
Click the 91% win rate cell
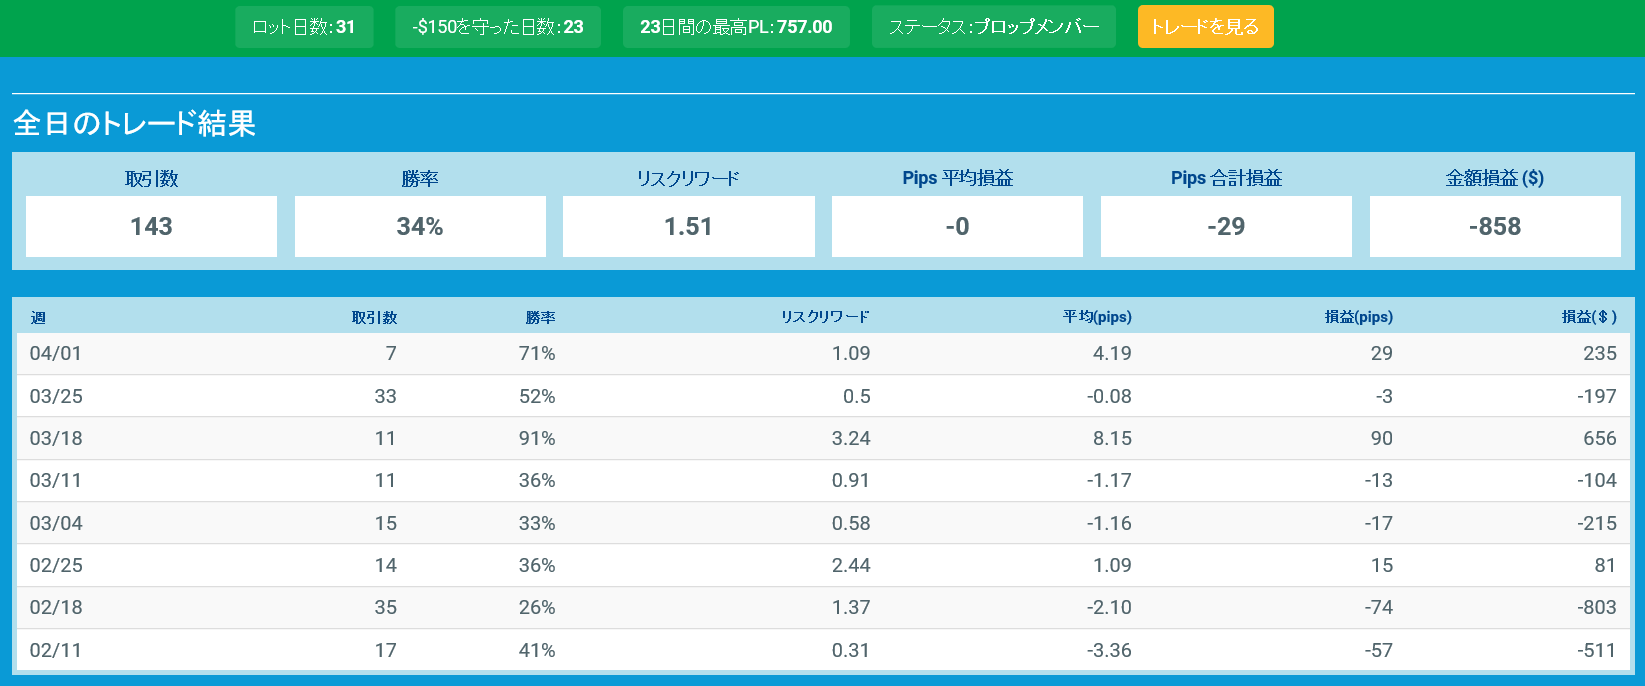(537, 438)
